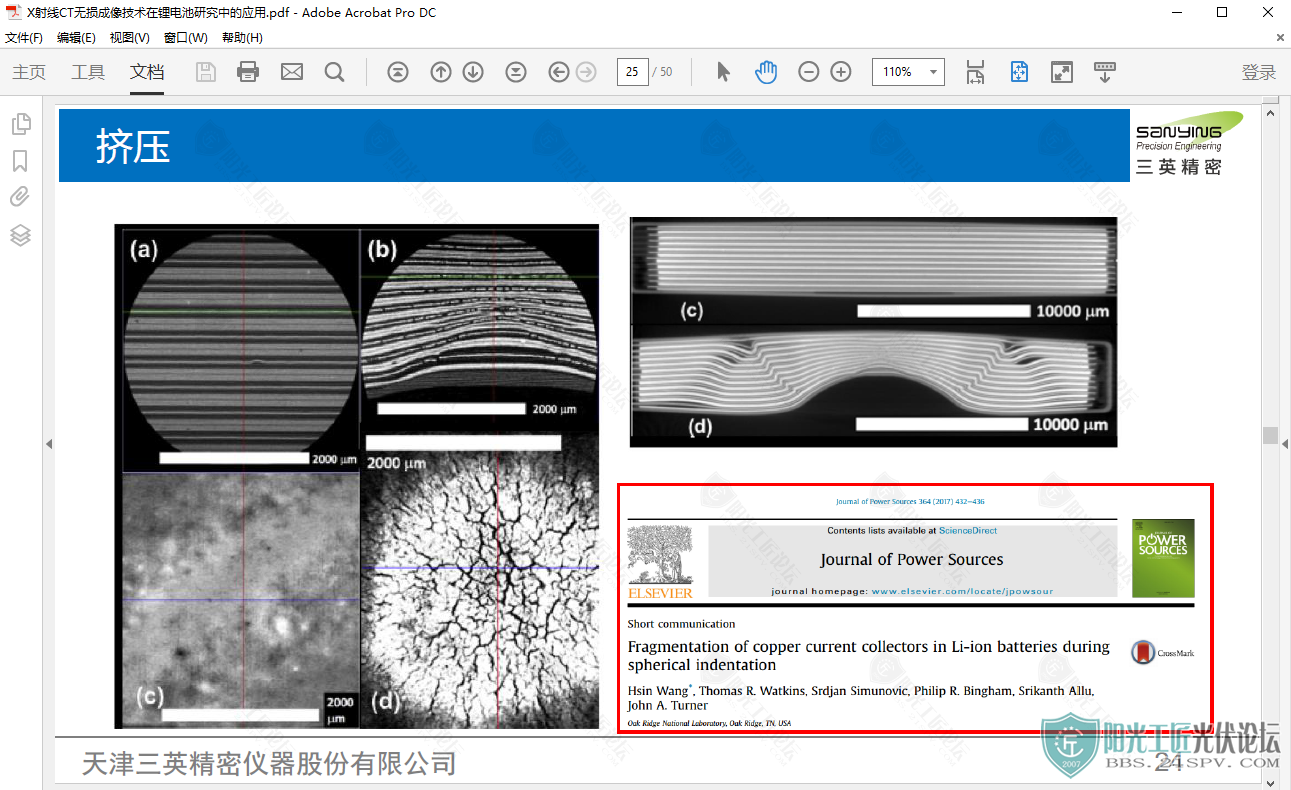The height and width of the screenshot is (790, 1291).
Task: Open the Page Thumbnails panel
Action: click(21, 124)
